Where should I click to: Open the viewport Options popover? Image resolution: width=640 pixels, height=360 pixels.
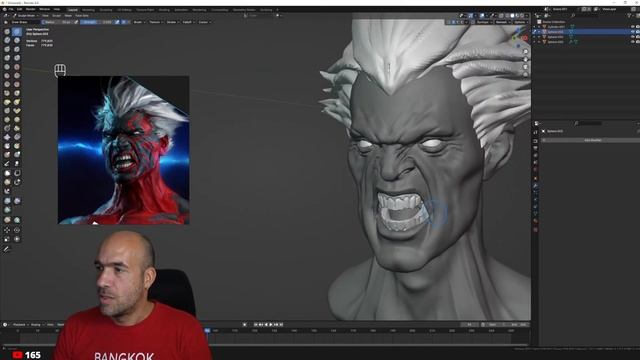[520, 22]
